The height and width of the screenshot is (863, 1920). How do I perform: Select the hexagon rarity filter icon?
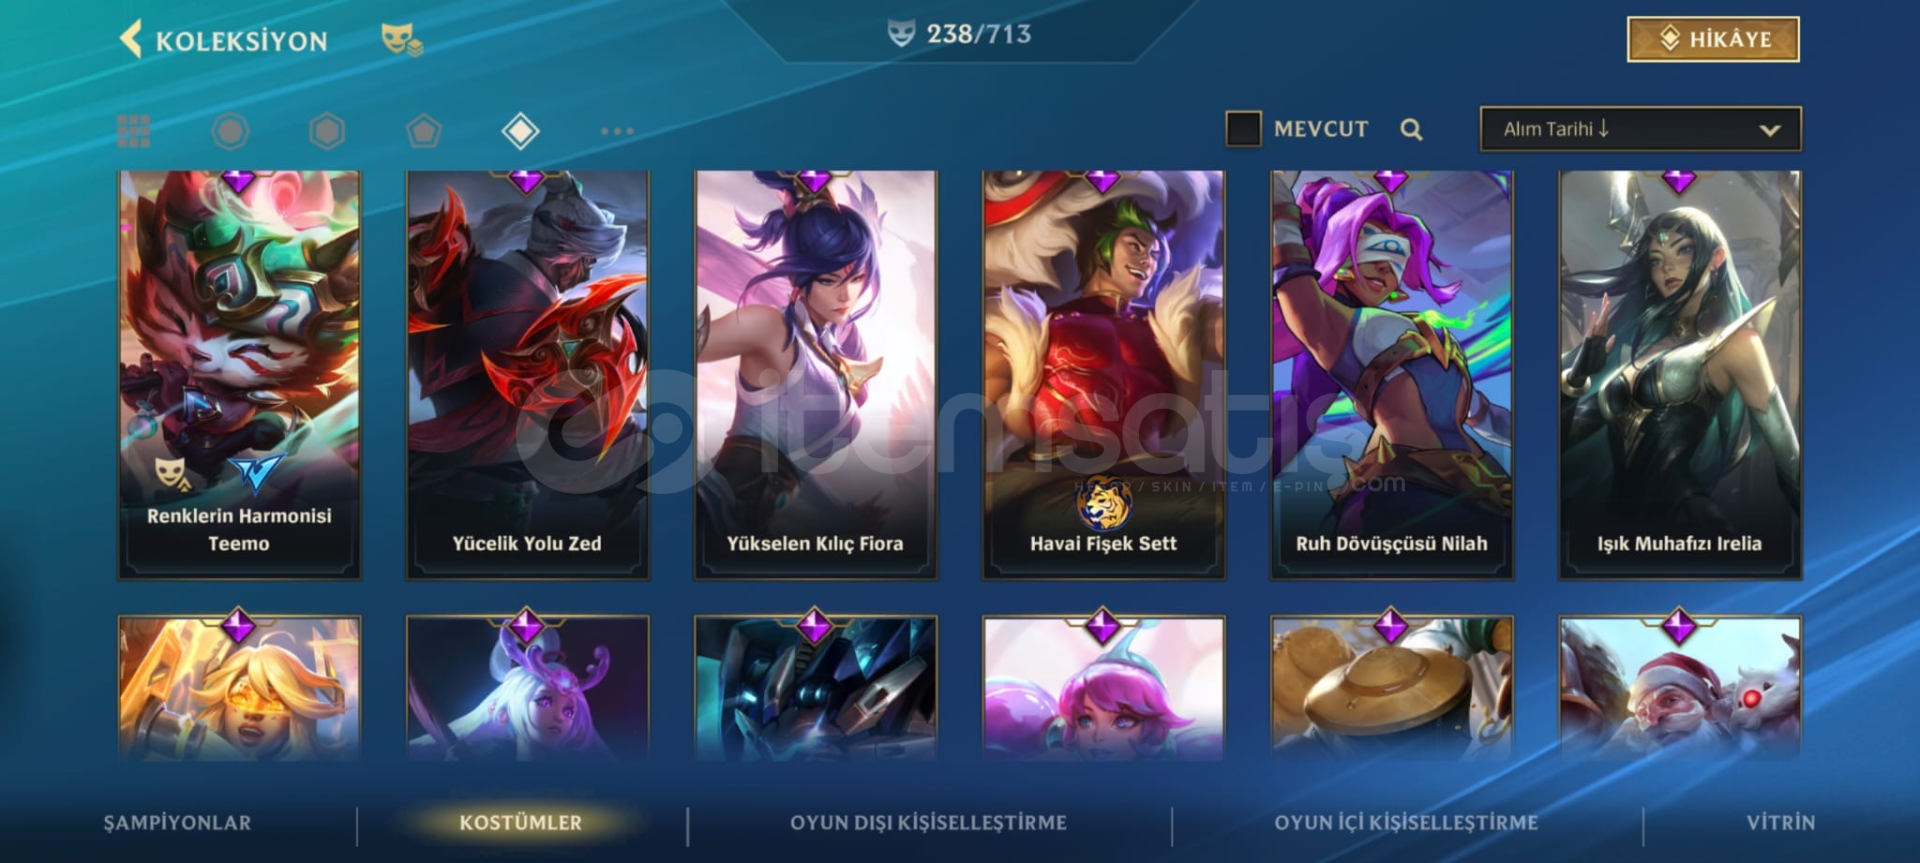327,131
